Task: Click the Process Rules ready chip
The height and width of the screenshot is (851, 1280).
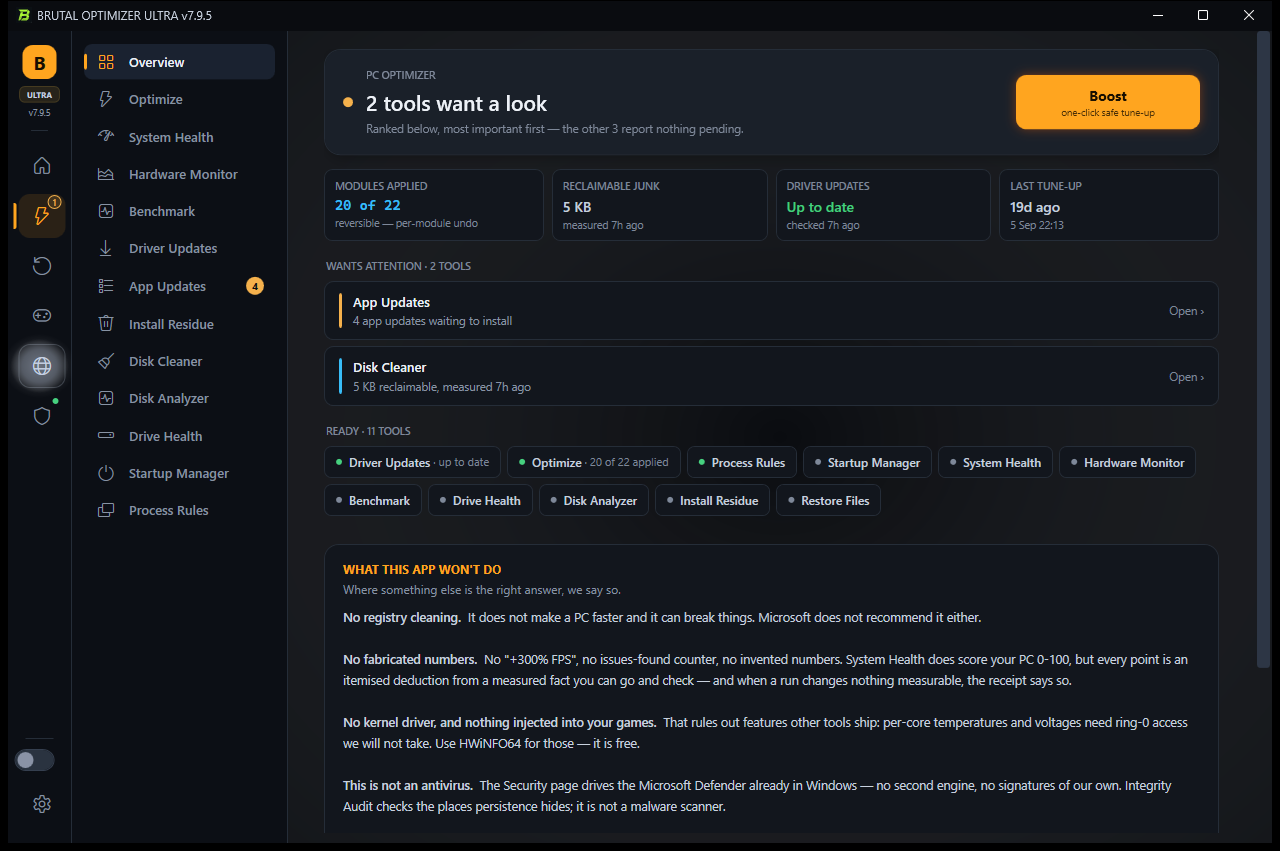Action: coord(742,462)
